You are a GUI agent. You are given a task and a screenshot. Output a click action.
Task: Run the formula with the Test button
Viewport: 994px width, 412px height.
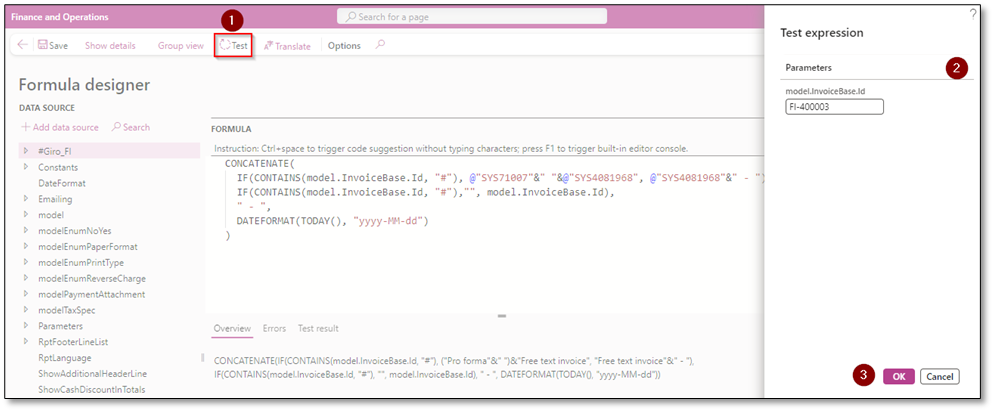(233, 46)
